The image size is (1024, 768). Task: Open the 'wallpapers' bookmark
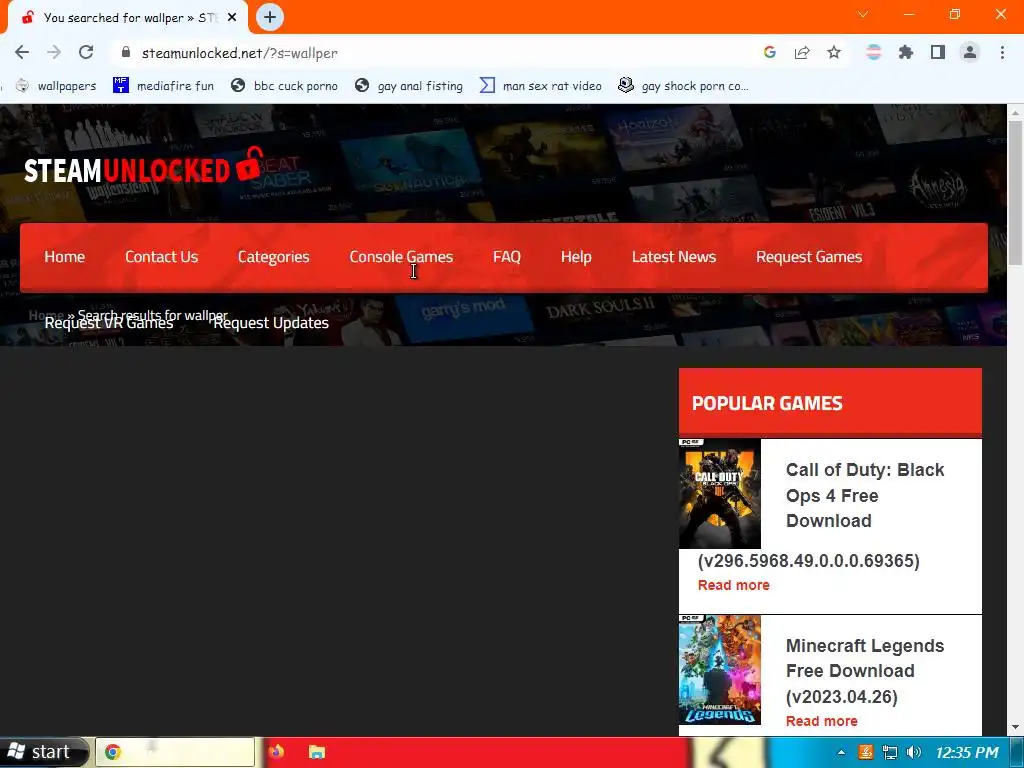tap(56, 86)
